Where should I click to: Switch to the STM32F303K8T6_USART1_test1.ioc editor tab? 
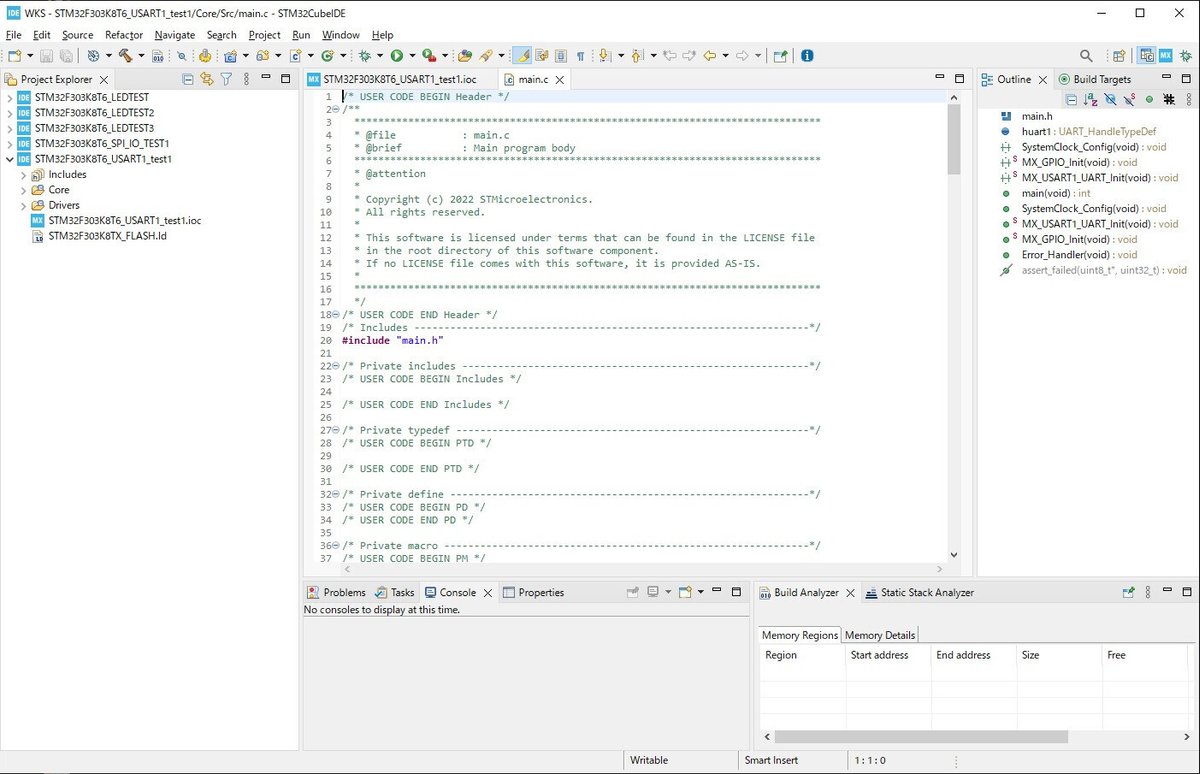tap(401, 79)
